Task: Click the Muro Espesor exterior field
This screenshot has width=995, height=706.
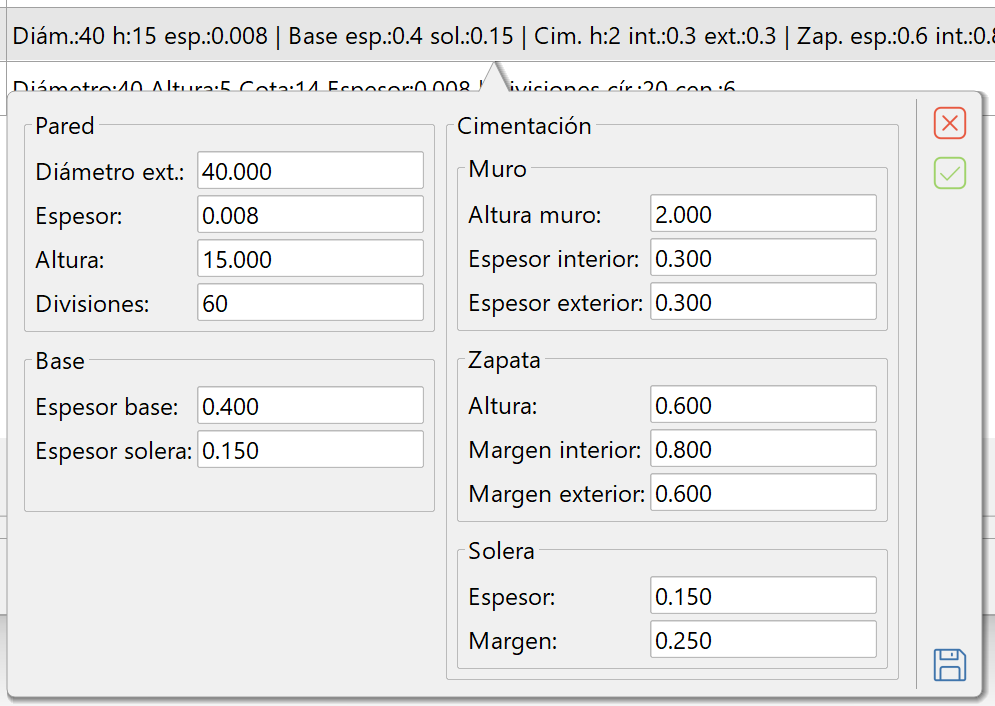Action: (x=762, y=302)
